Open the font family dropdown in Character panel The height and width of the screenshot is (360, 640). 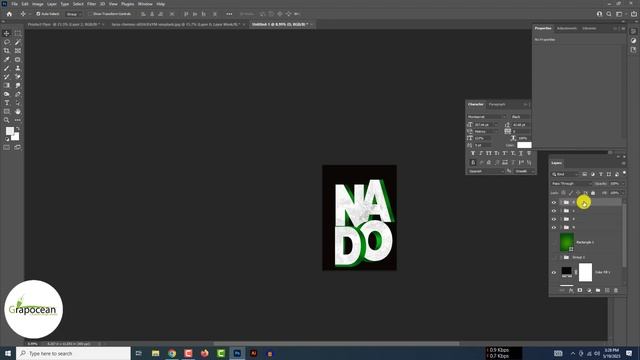pos(487,117)
